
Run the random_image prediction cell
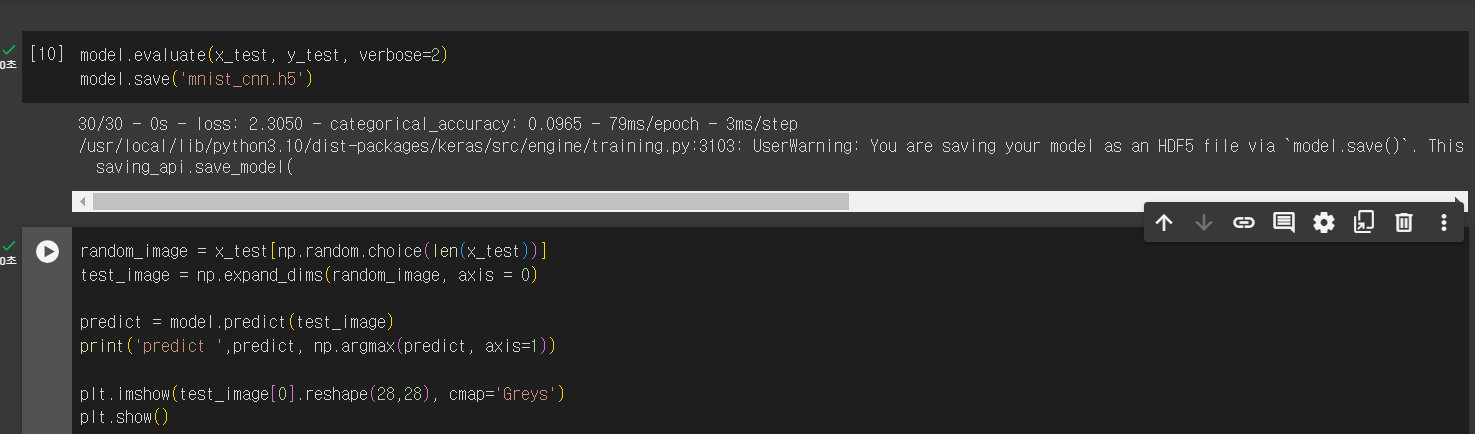[47, 251]
